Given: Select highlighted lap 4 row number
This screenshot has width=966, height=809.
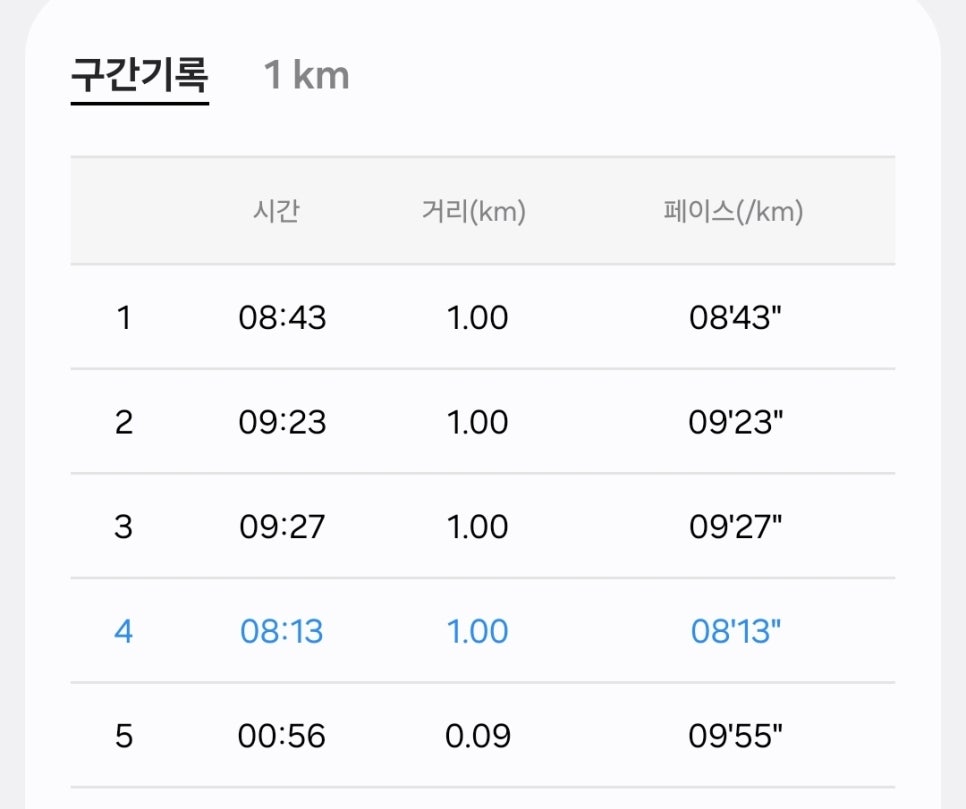Looking at the screenshot, I should click(124, 632).
